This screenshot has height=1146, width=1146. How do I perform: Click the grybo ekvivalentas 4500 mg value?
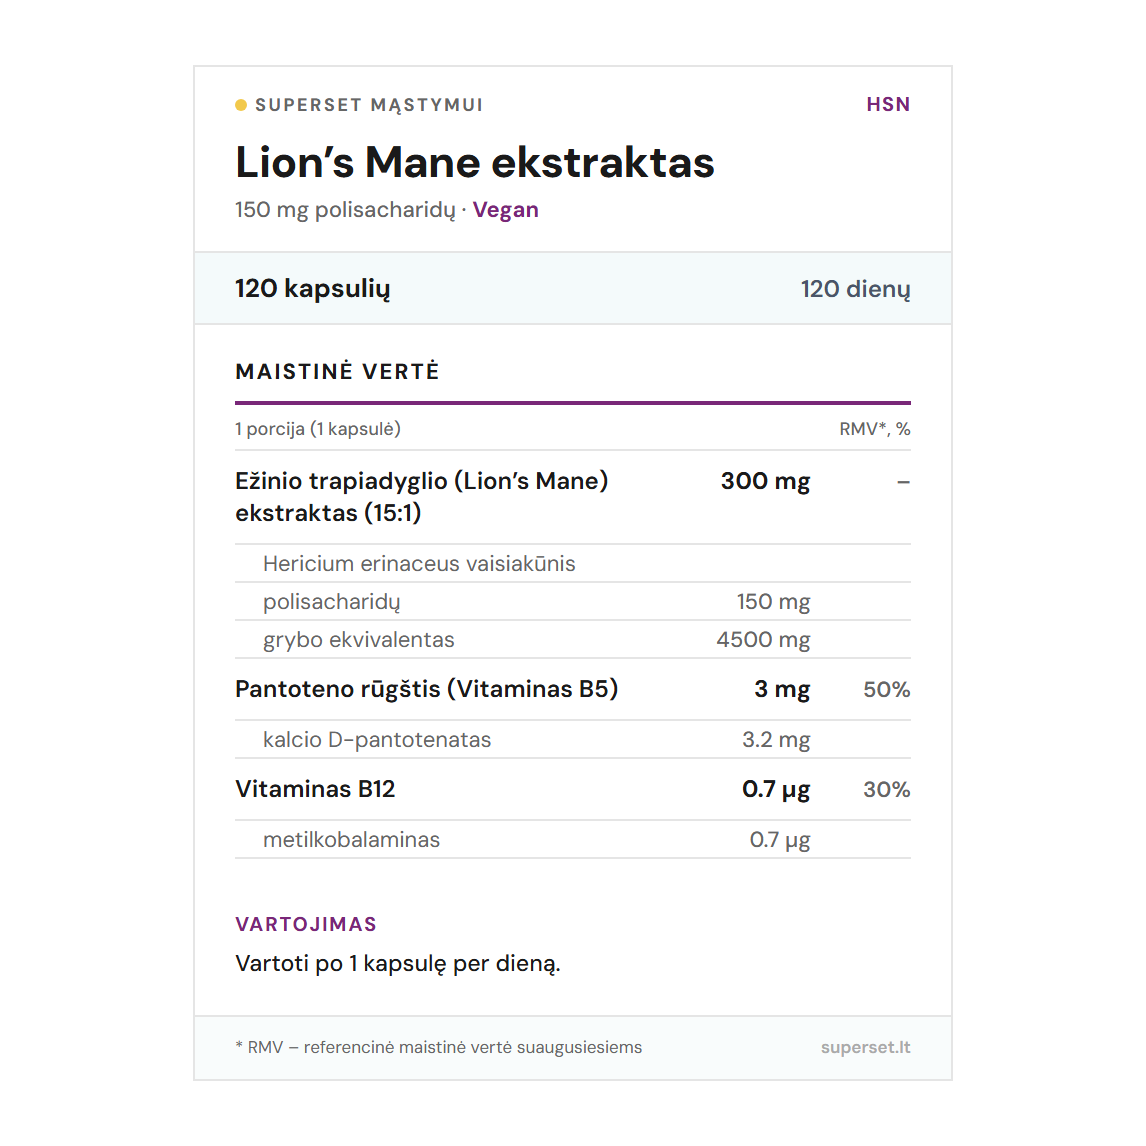point(763,640)
